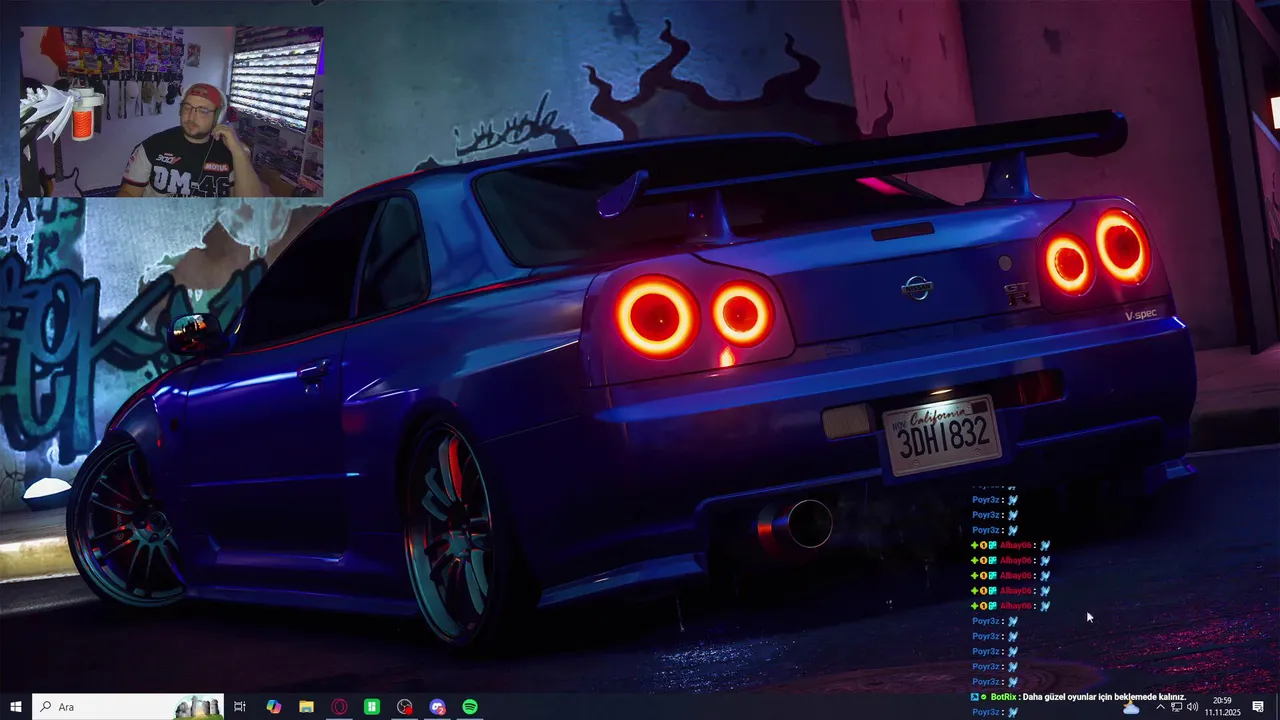Switch to Opera GX browser
The height and width of the screenshot is (720, 1280).
pos(339,707)
